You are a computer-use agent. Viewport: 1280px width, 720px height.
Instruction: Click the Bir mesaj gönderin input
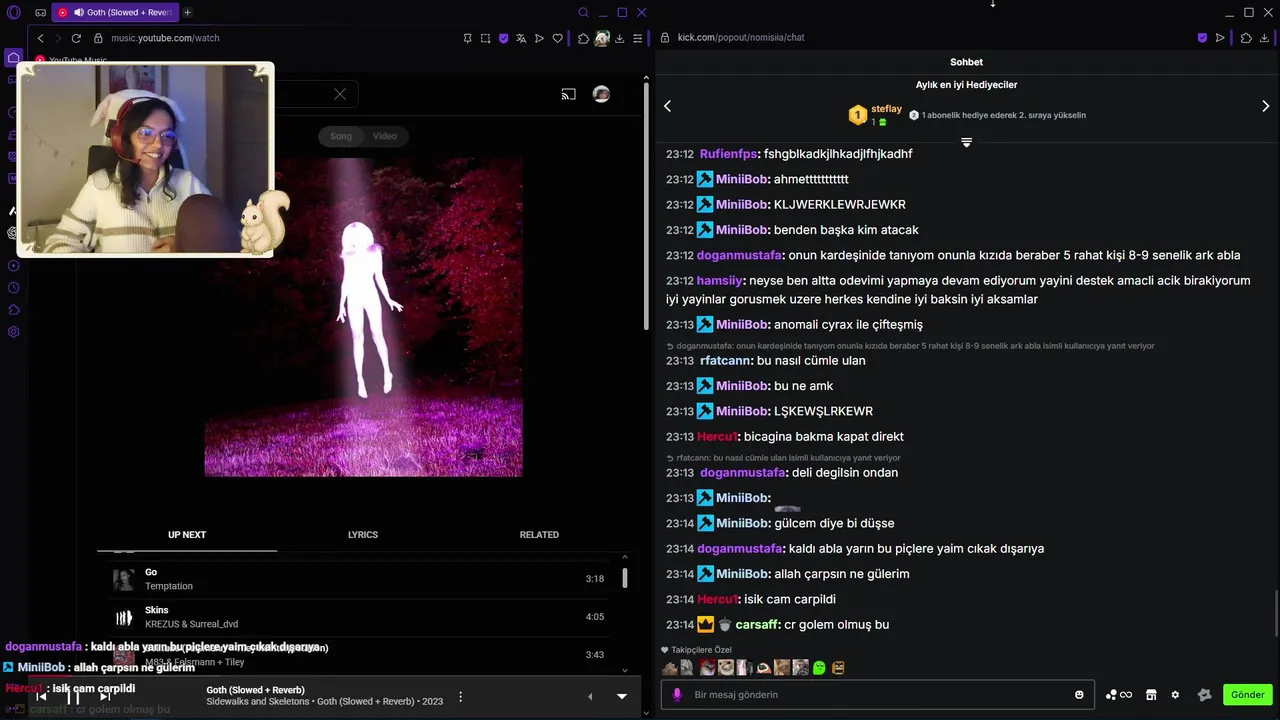878,694
